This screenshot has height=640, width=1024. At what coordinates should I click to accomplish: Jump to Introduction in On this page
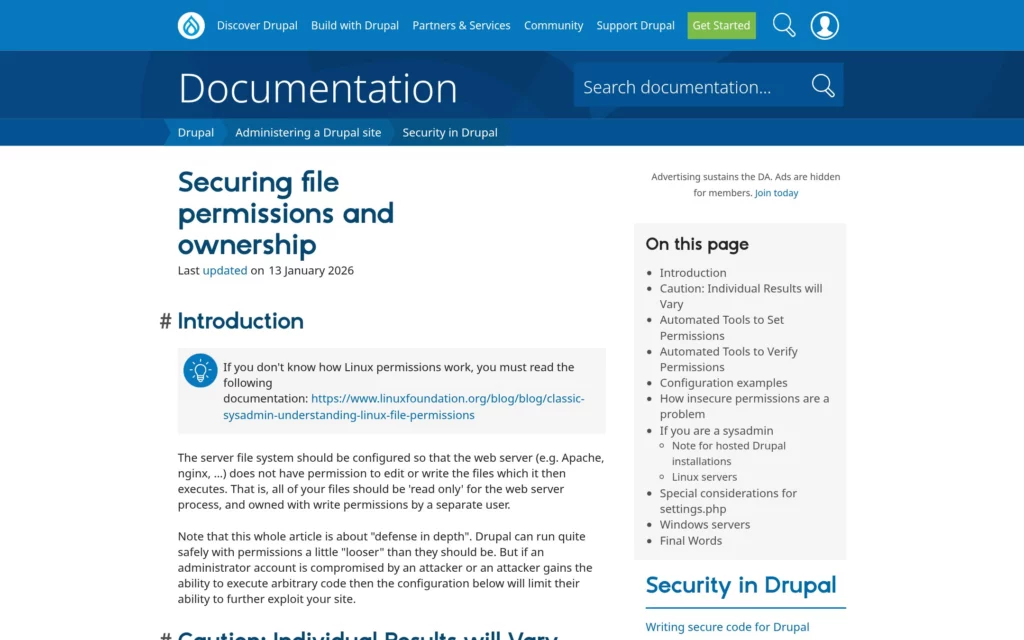point(692,272)
